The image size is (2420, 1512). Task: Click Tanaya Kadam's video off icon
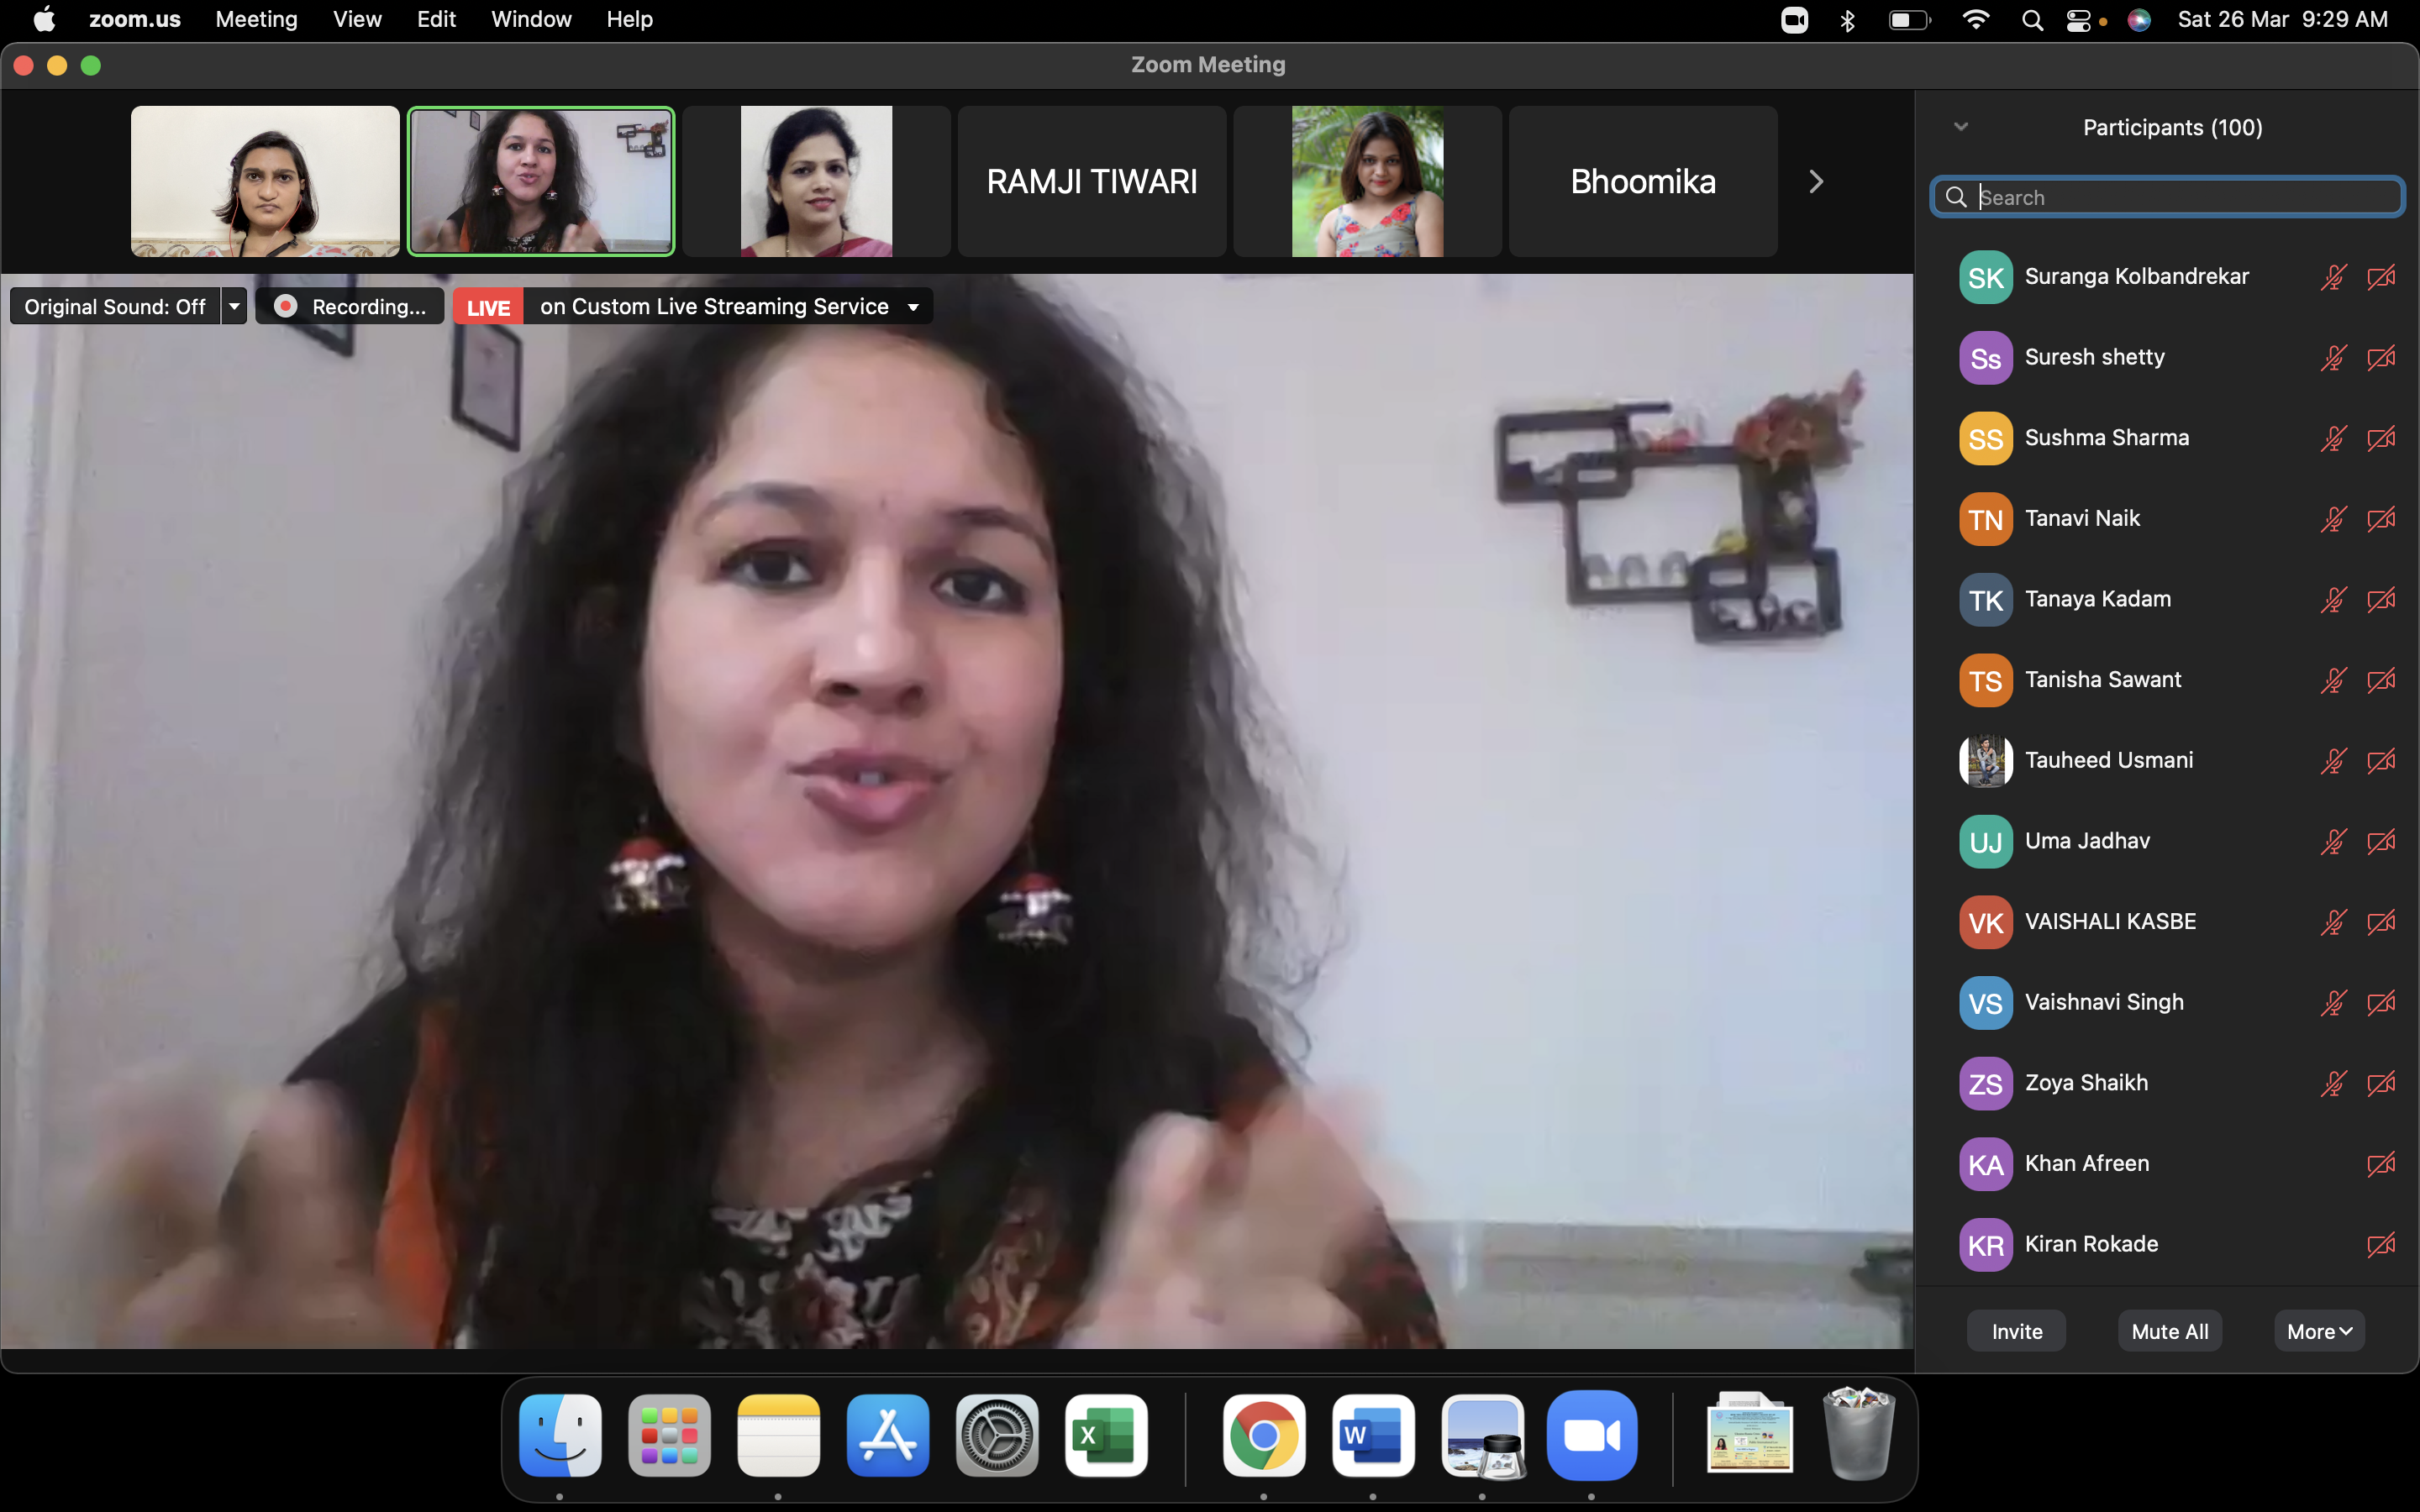point(2381,600)
